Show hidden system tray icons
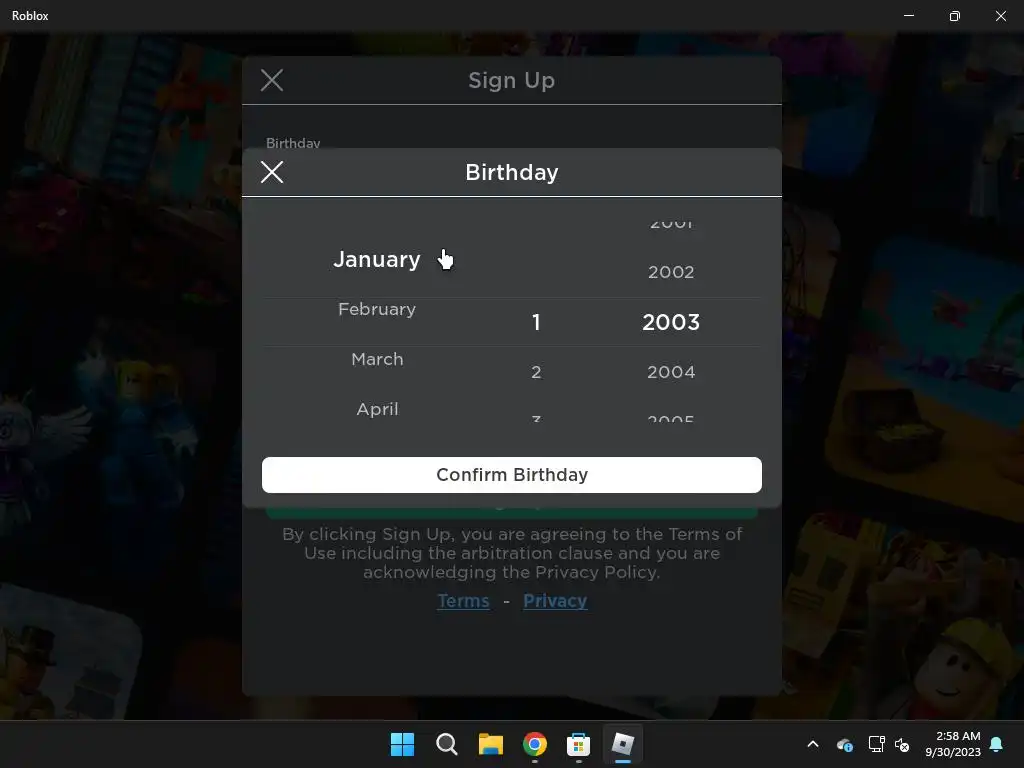 click(x=813, y=744)
